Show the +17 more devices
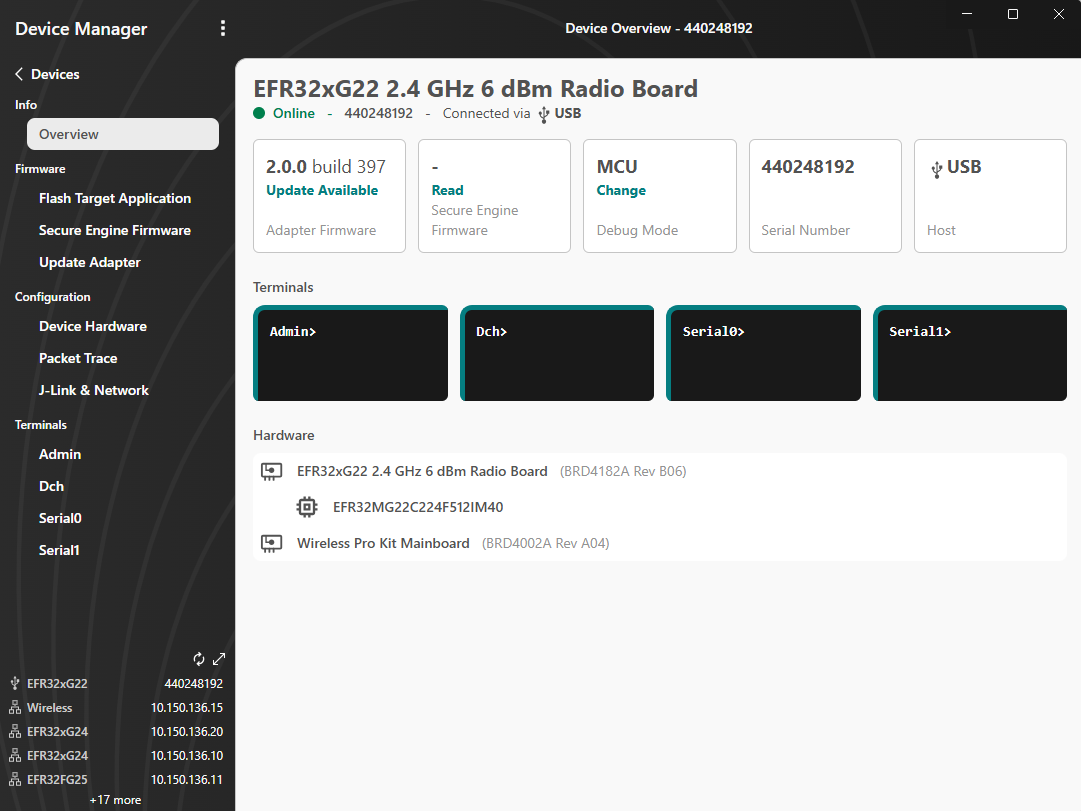1081x811 pixels. 115,800
